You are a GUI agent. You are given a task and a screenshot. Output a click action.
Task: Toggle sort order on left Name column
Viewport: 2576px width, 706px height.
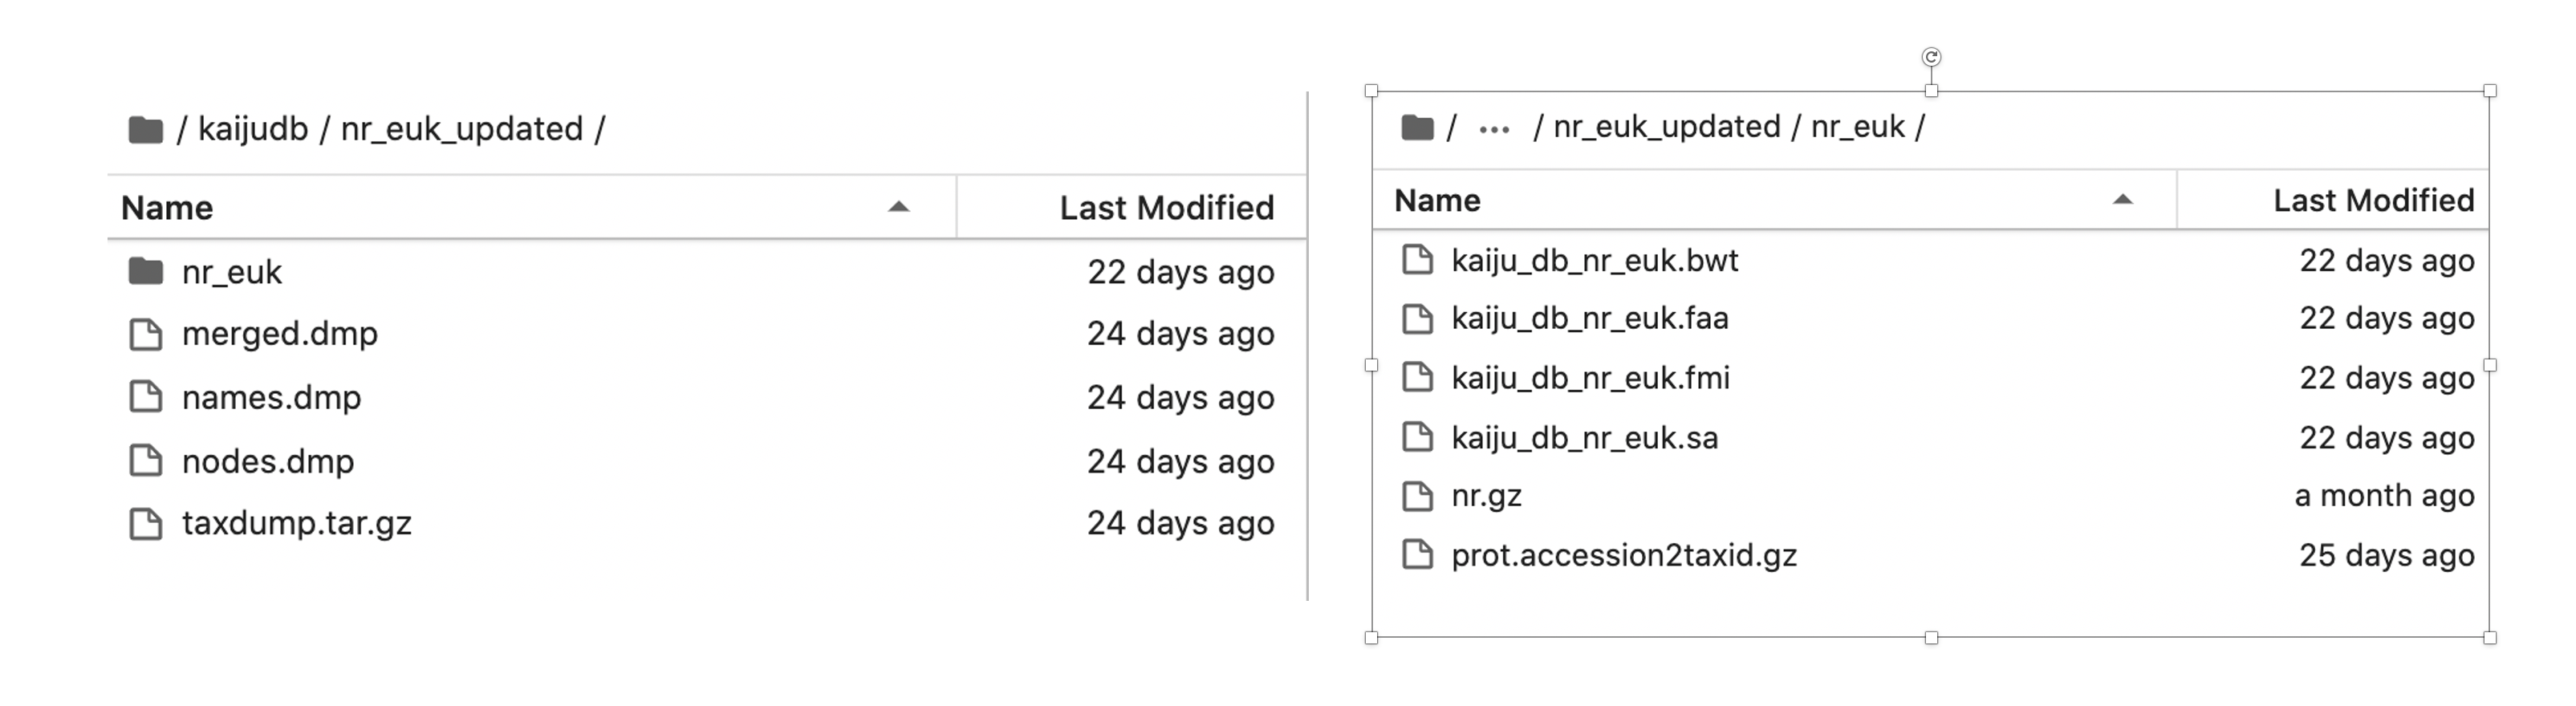click(x=898, y=209)
